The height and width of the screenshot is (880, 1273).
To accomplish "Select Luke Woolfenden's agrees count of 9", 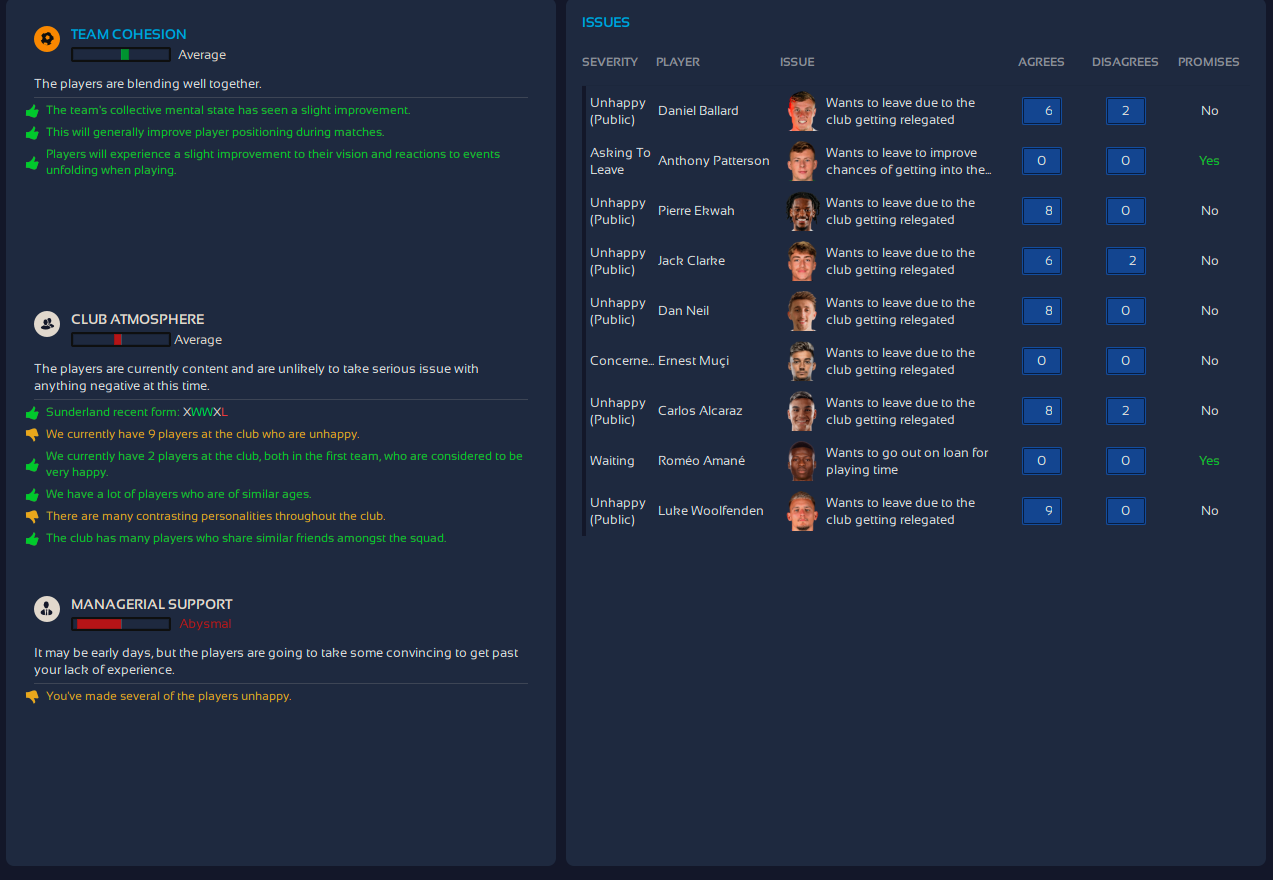I will (1041, 511).
